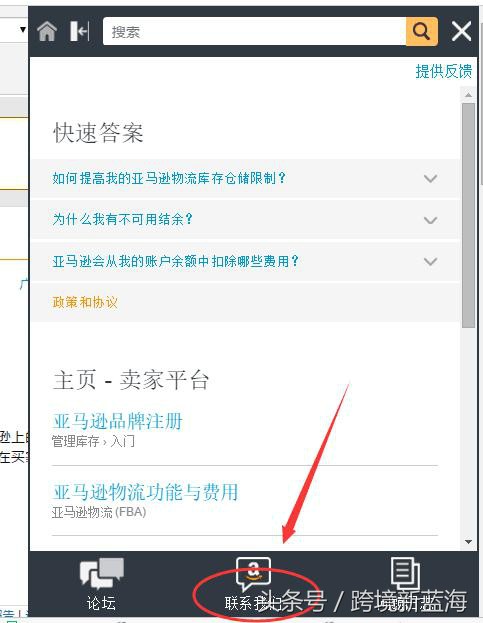The image size is (483, 623).
Task: Click the question 为什么我有不可用结余？
Action: 123,219
